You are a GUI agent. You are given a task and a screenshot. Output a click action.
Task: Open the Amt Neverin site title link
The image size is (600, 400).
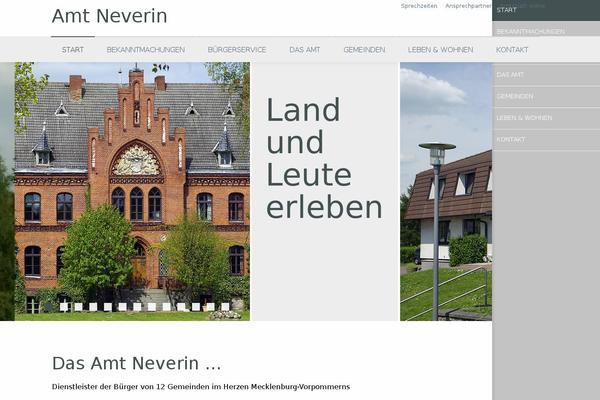click(x=109, y=16)
